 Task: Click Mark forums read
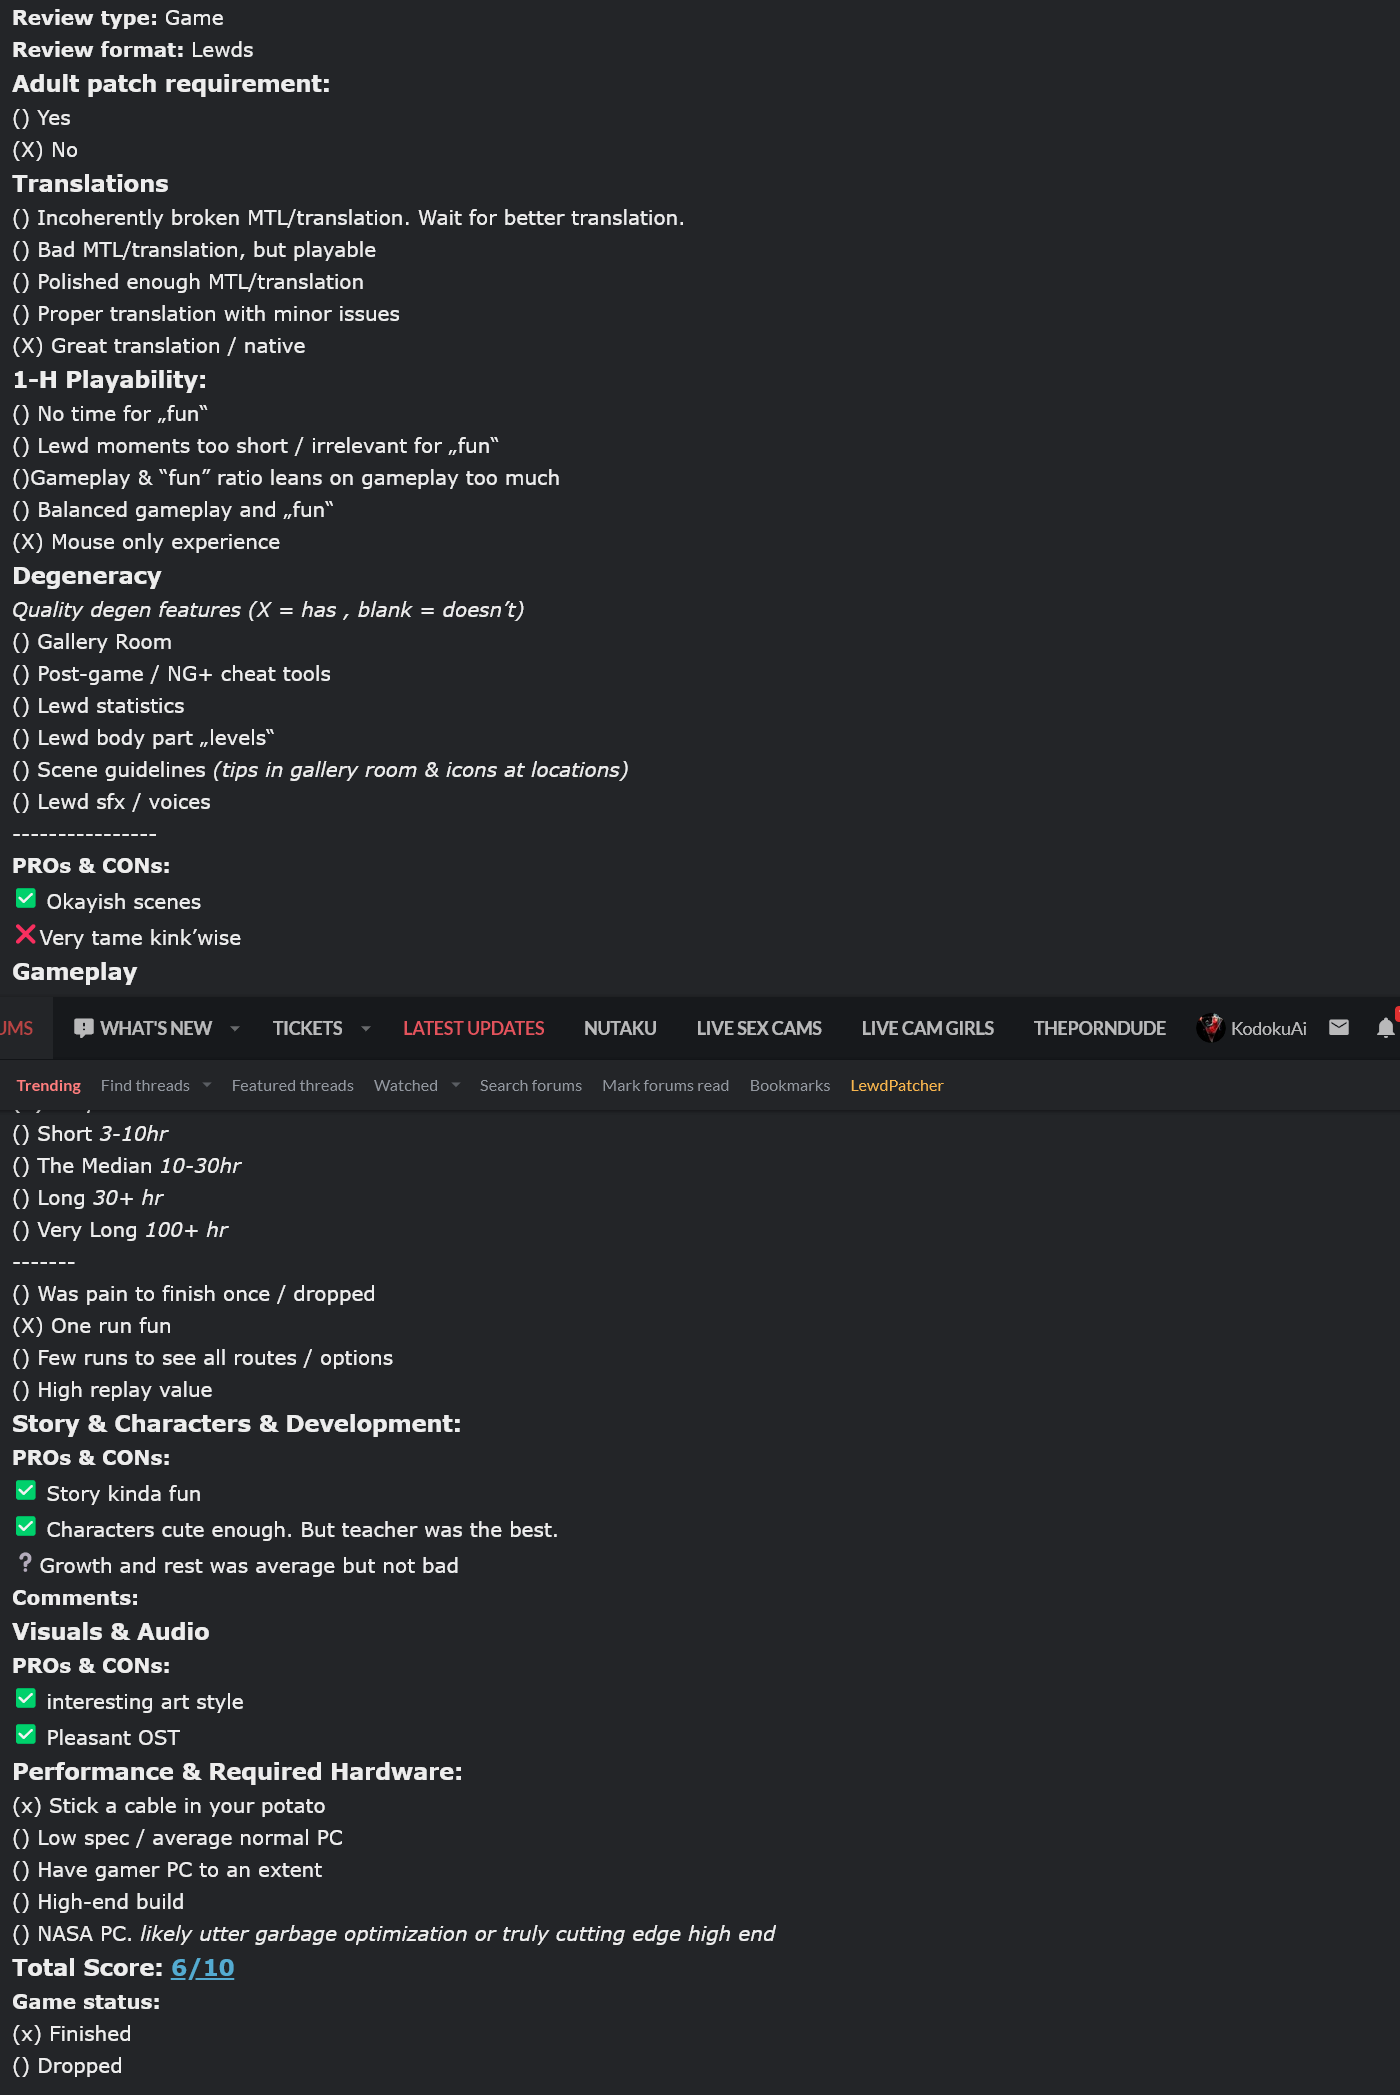click(665, 1085)
